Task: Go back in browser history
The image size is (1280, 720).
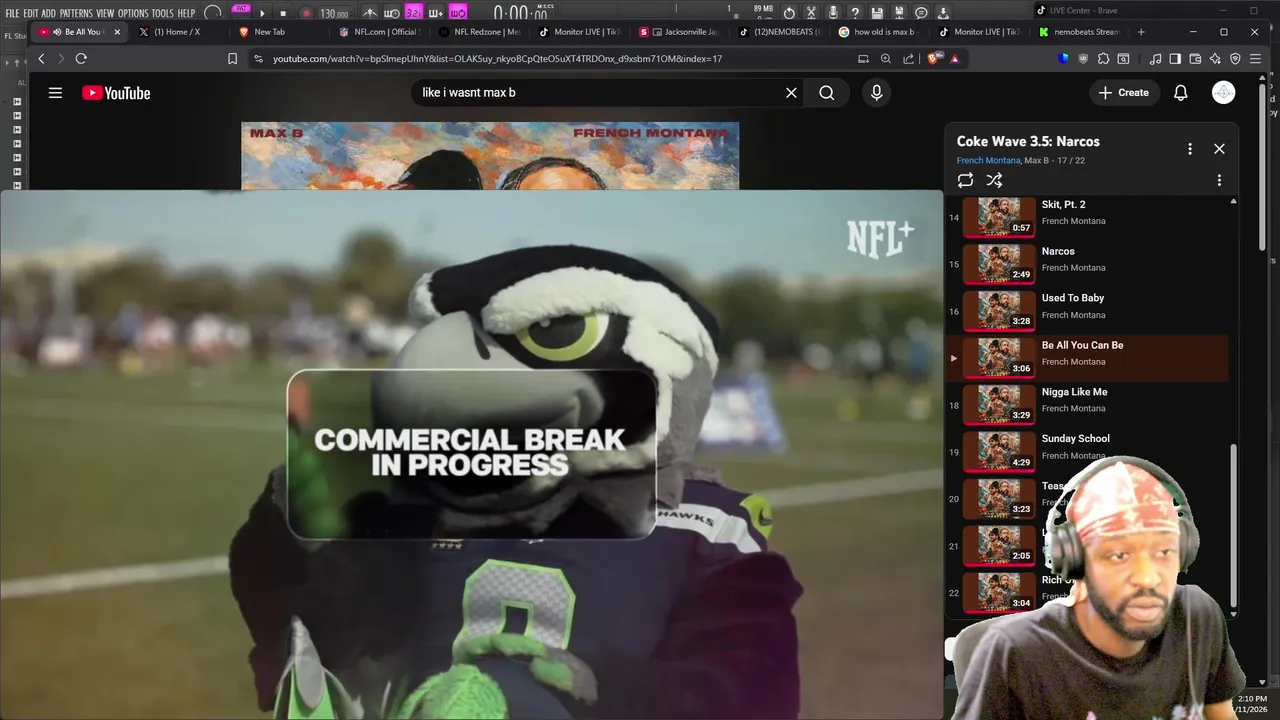Action: pos(41,59)
